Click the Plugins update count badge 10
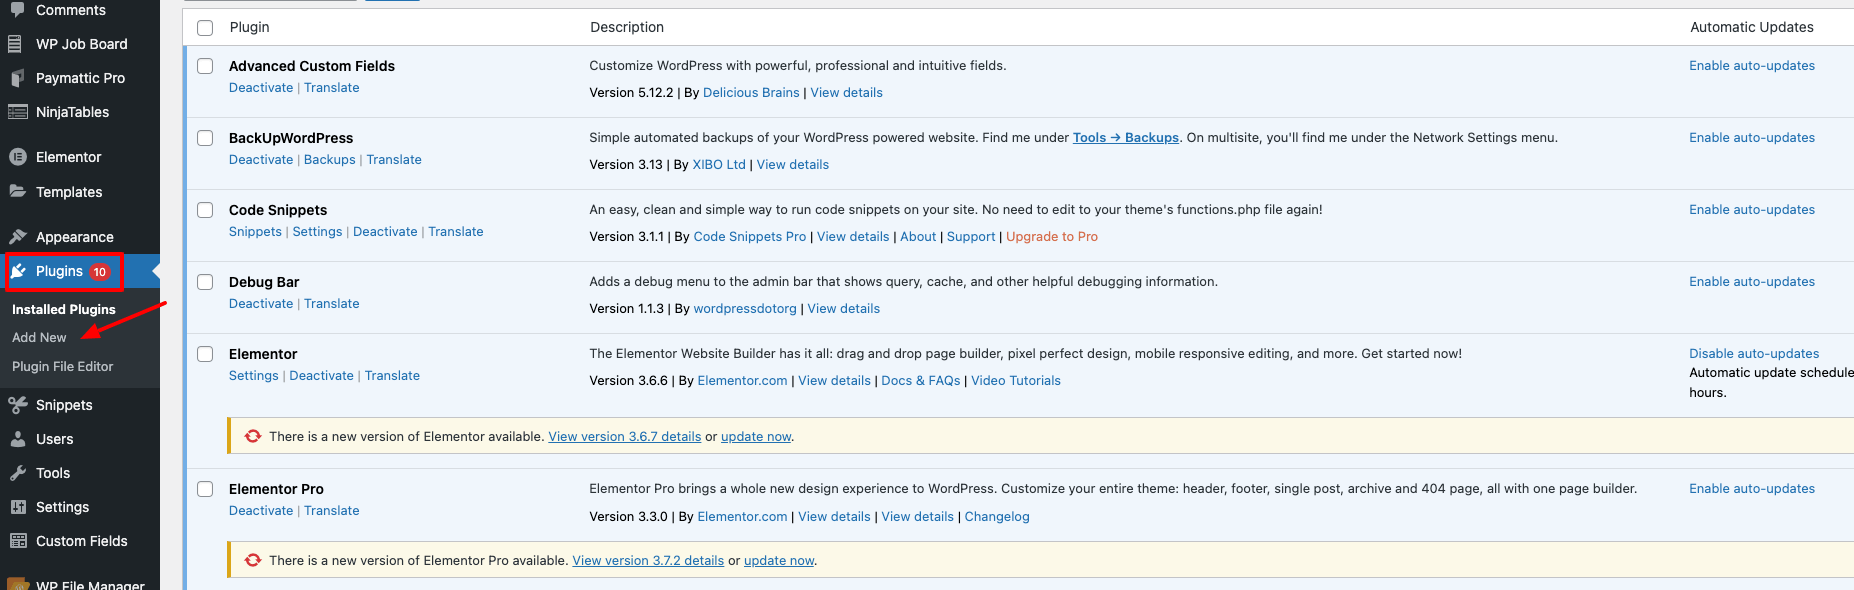Screen dimensions: 1854x590 click(100, 272)
